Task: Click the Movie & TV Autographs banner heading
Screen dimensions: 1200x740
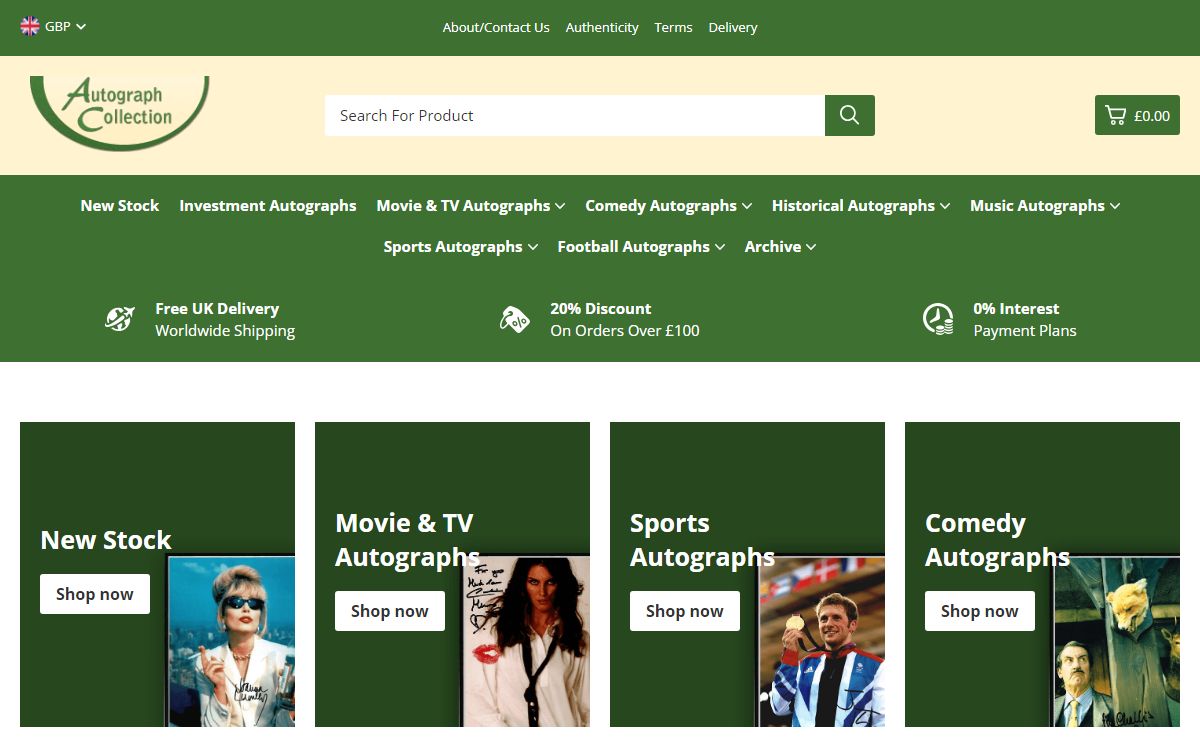Action: point(407,540)
